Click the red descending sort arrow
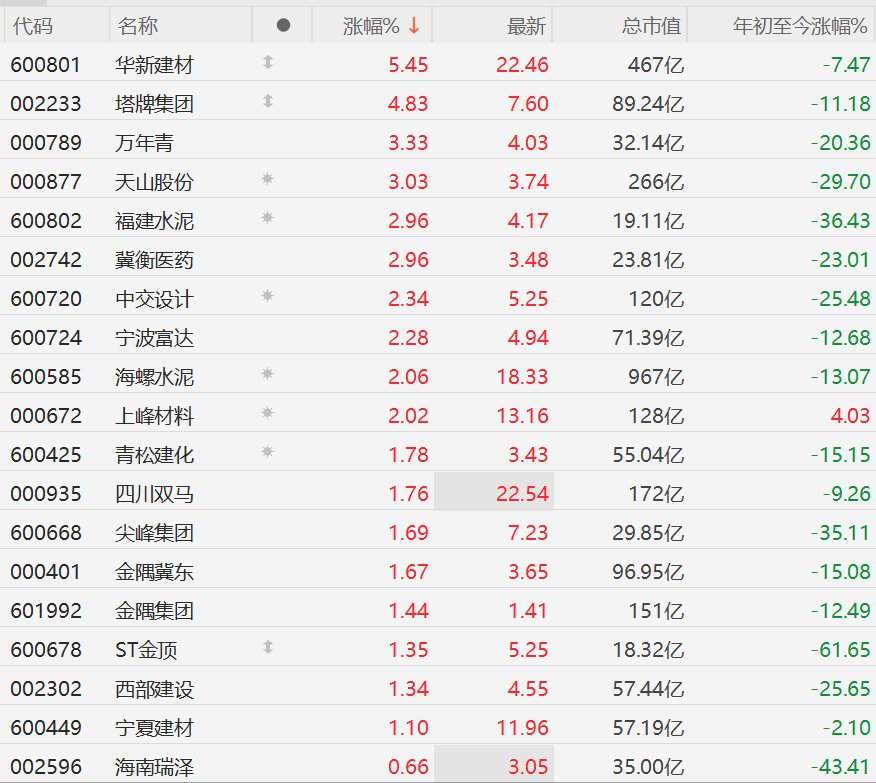 (x=414, y=25)
